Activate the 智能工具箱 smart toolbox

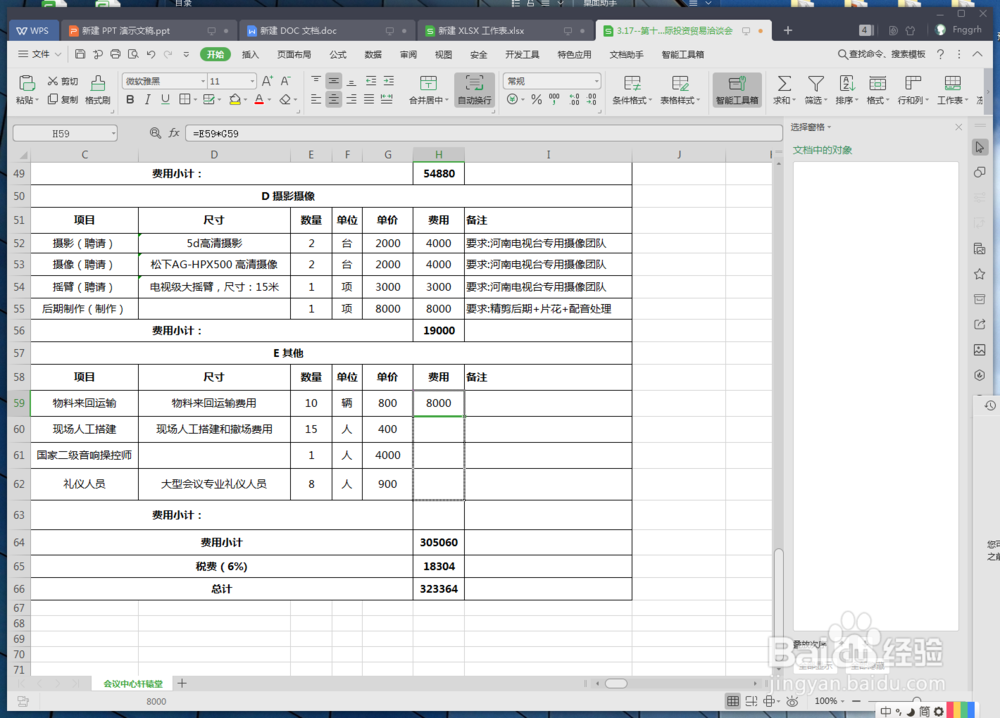click(x=739, y=90)
